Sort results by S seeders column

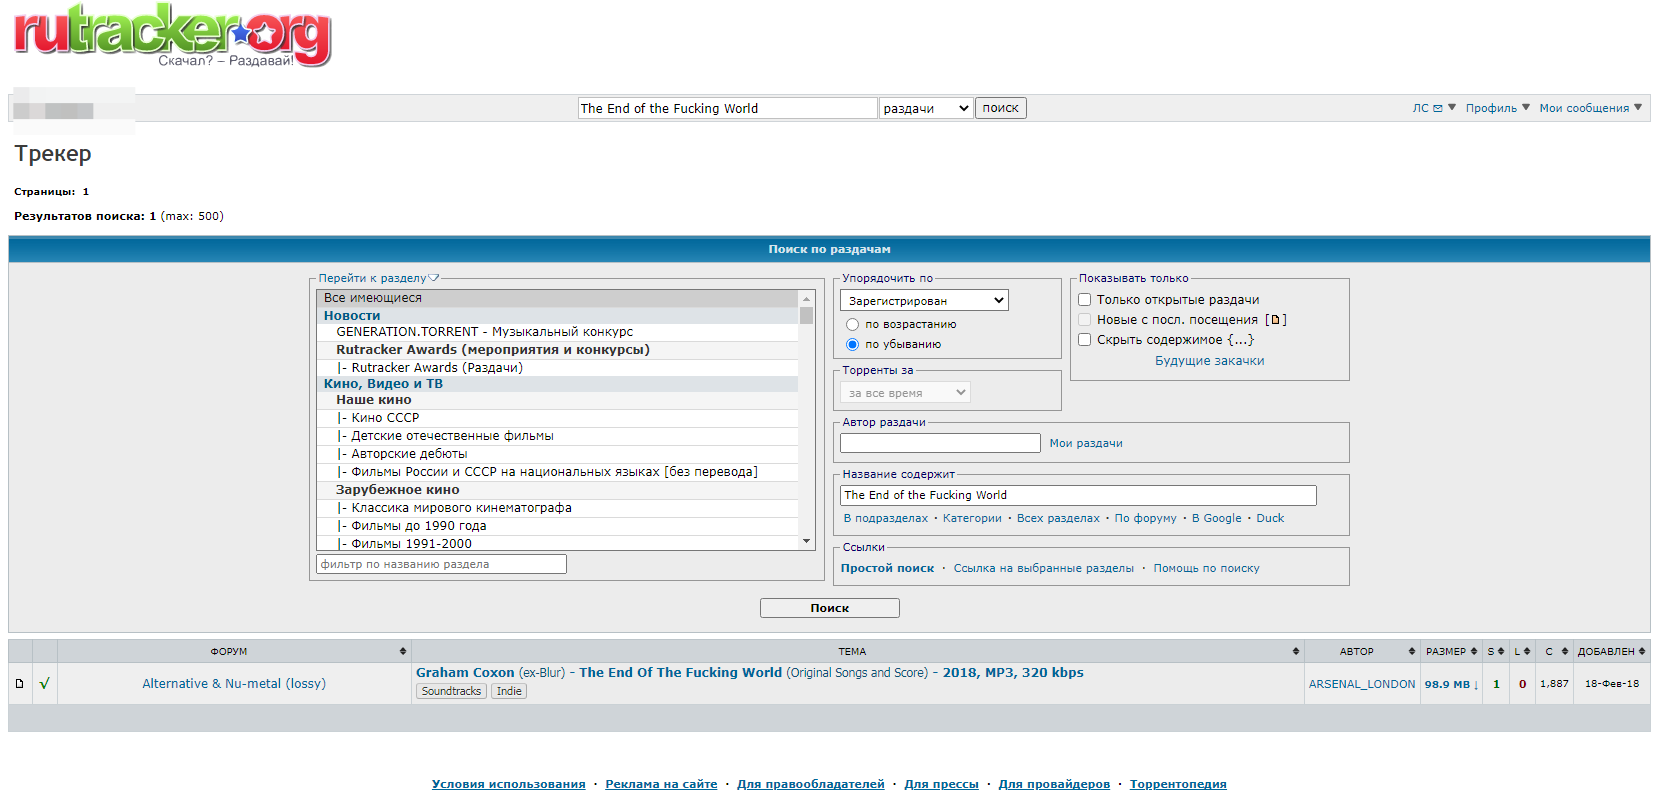[1495, 651]
